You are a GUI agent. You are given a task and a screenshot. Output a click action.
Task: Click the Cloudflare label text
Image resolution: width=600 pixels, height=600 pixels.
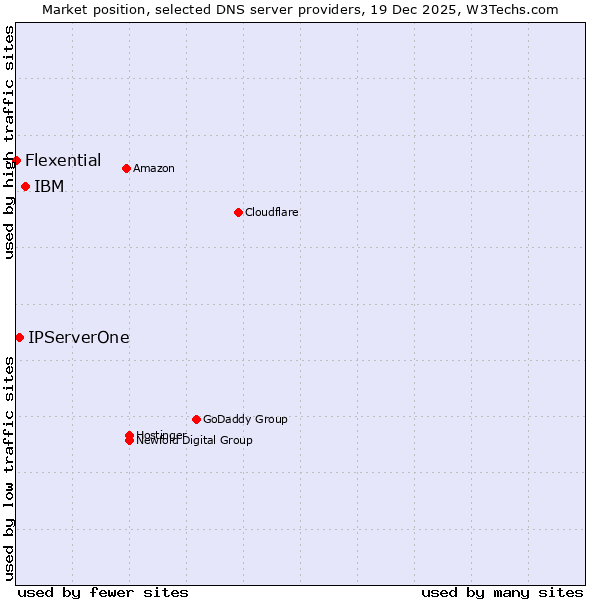click(x=272, y=212)
